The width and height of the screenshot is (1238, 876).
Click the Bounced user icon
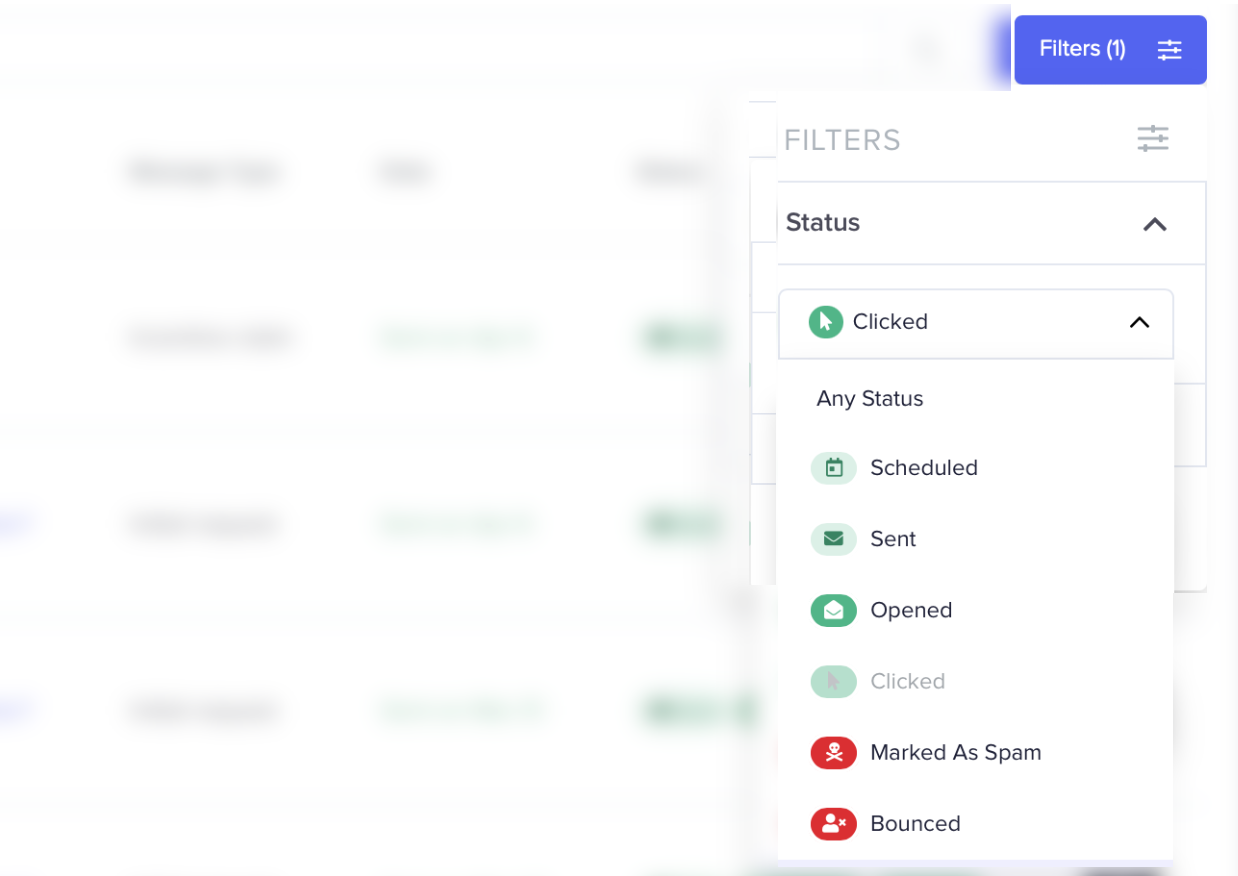click(833, 824)
